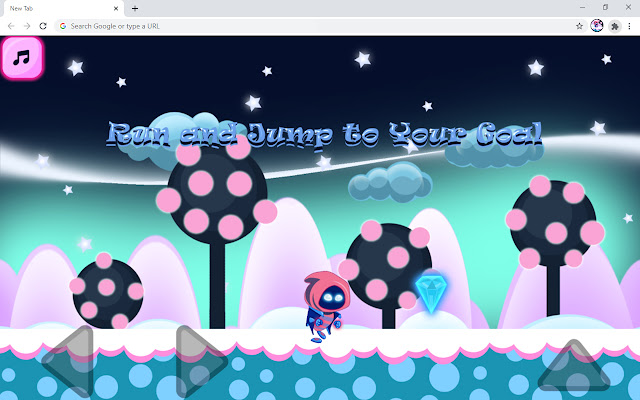Screen dimensions: 640x400
Task: Restore down the browser window
Action: (605, 7)
